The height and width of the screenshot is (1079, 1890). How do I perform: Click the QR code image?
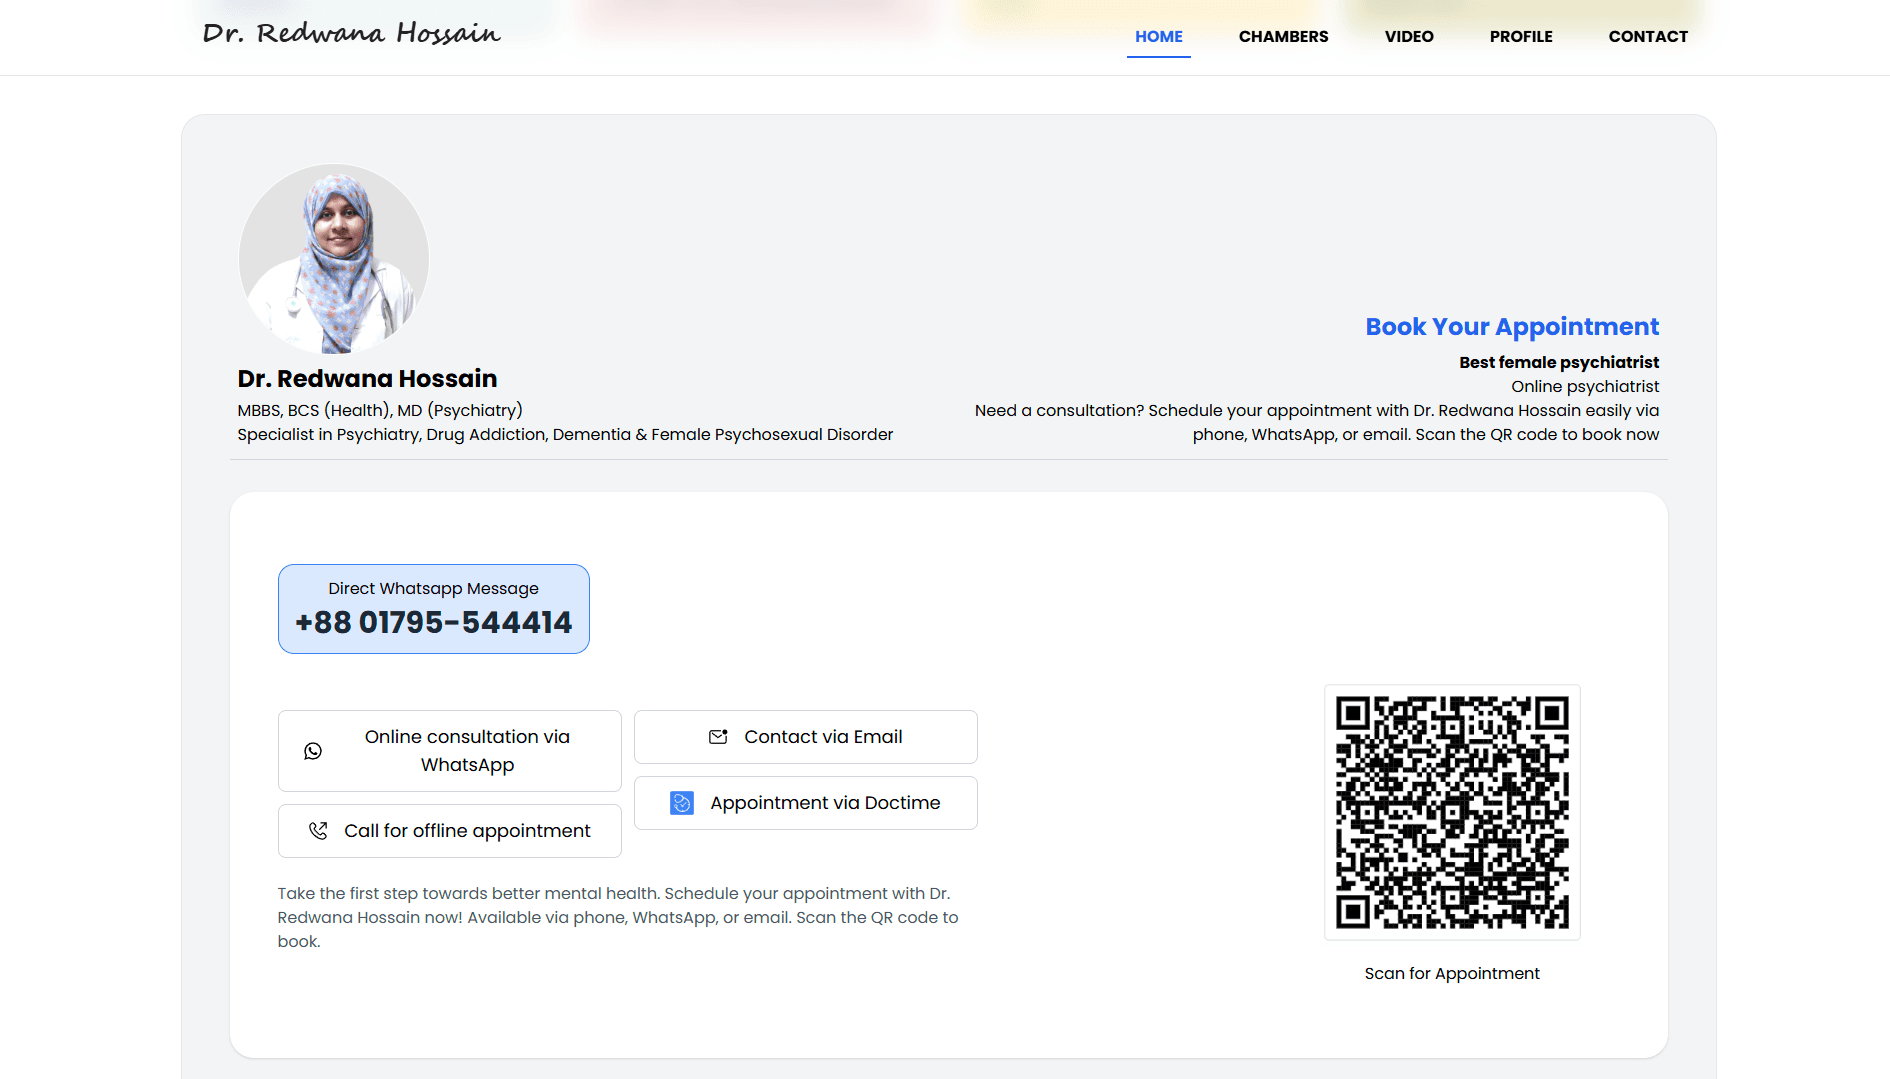click(x=1452, y=812)
